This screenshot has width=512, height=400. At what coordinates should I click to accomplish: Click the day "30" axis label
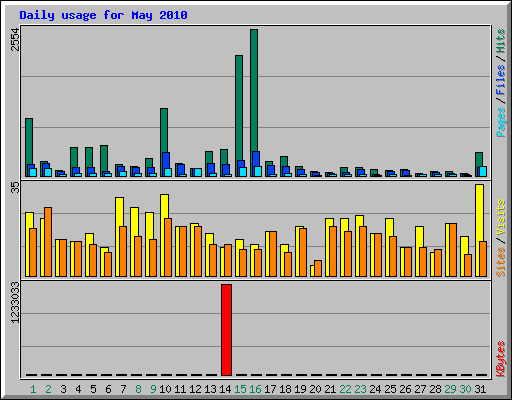pos(465,389)
